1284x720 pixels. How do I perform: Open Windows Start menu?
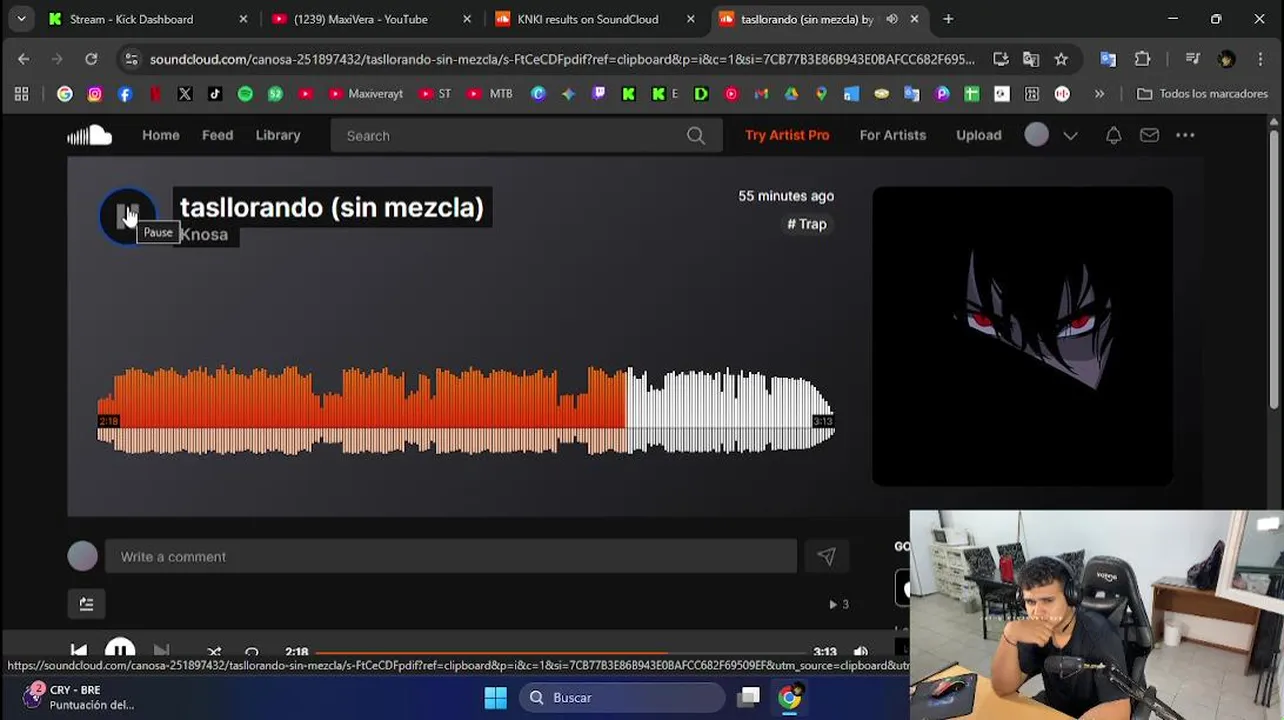tap(496, 698)
